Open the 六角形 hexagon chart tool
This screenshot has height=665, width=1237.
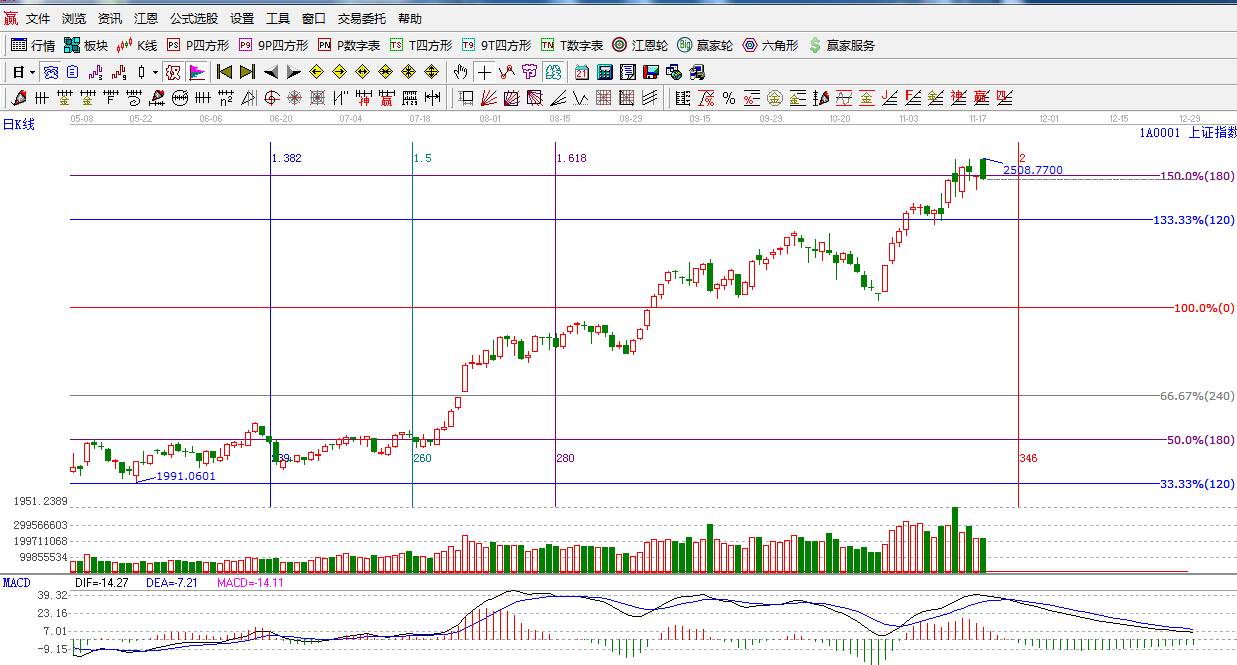tap(770, 45)
